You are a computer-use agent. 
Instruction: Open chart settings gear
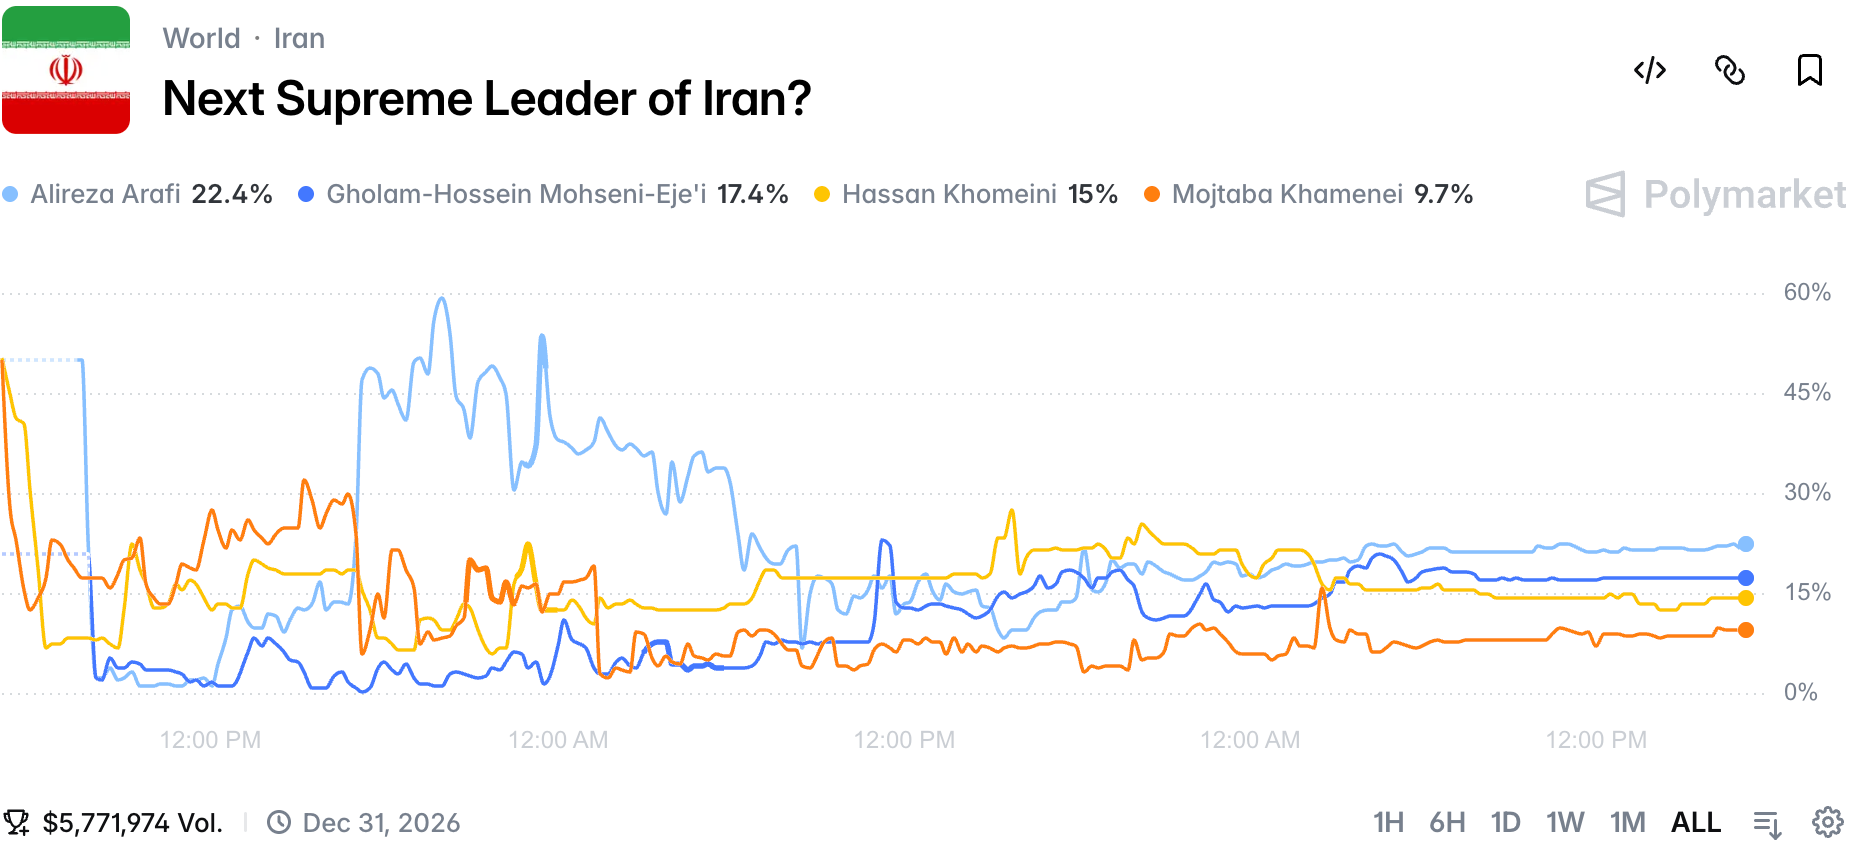point(1828,822)
